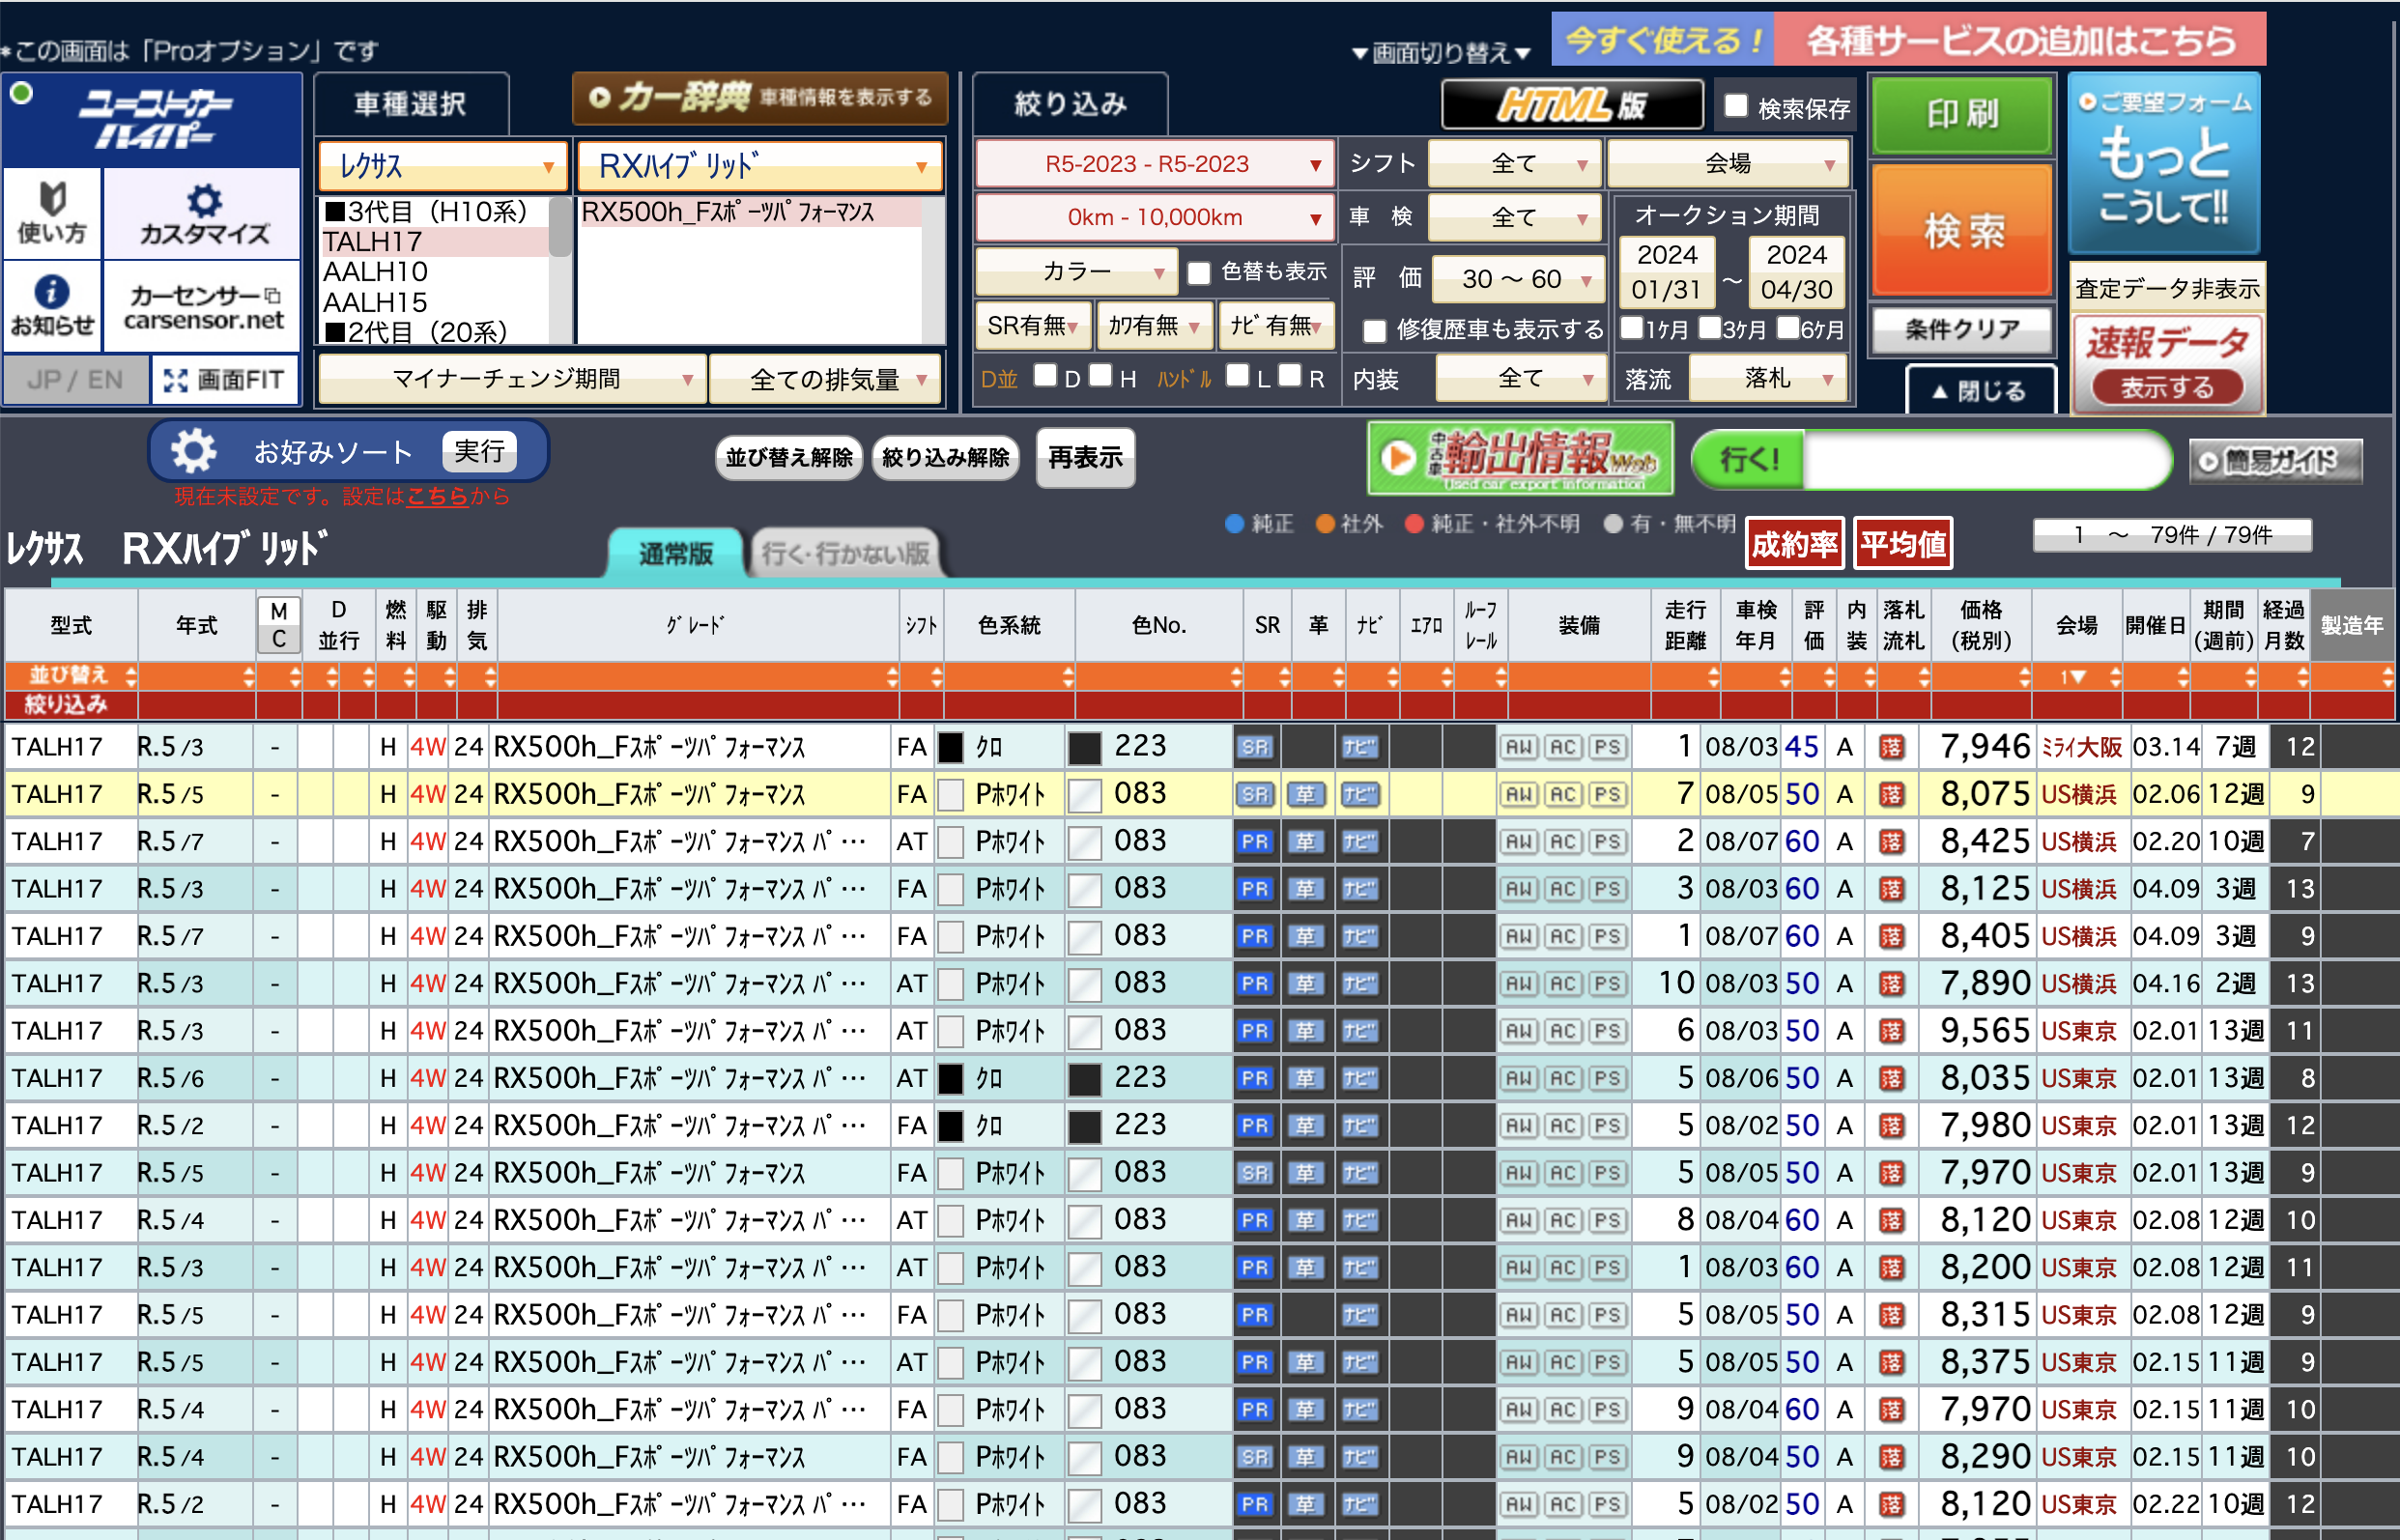
Task: Open the カラー dropdown
Action: coord(1075,272)
